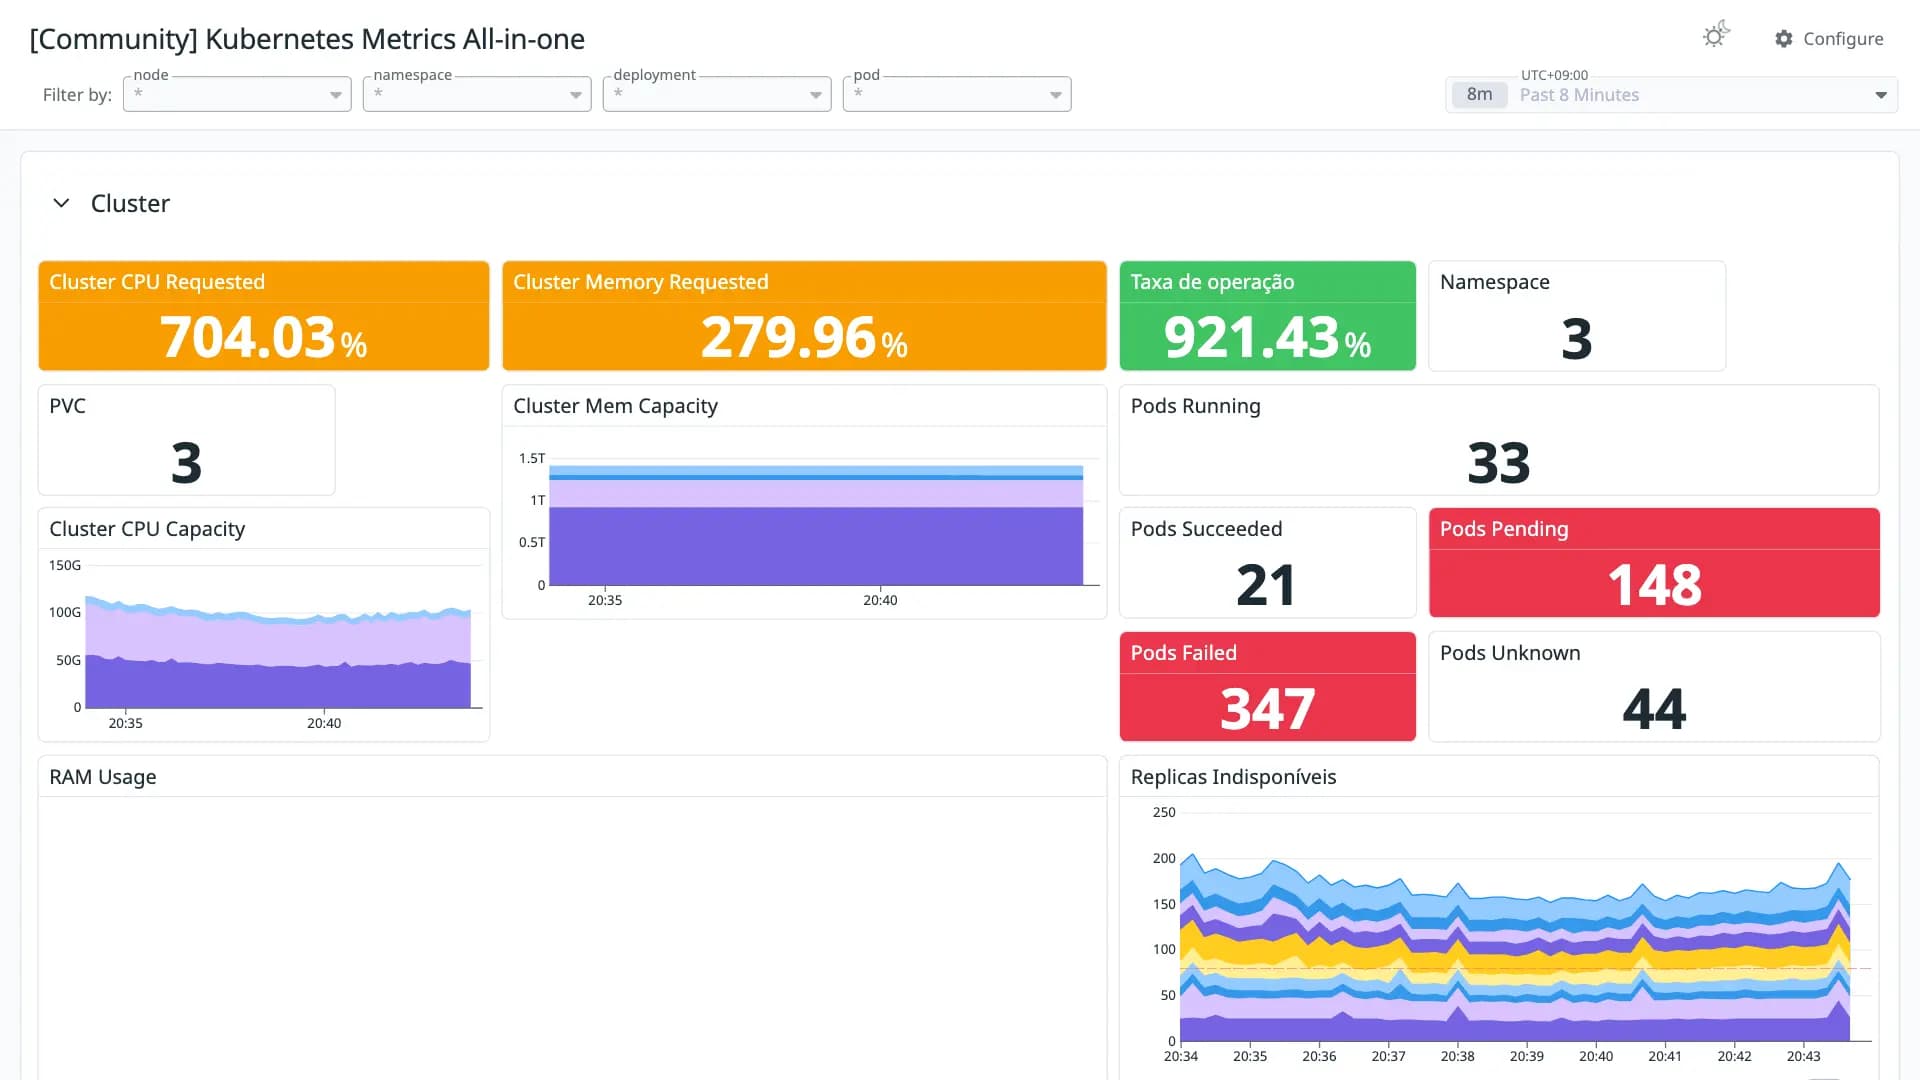Click the 20:35 tick on Cluster CPU Capacity chart
This screenshot has height=1080, width=1920.
coord(125,723)
